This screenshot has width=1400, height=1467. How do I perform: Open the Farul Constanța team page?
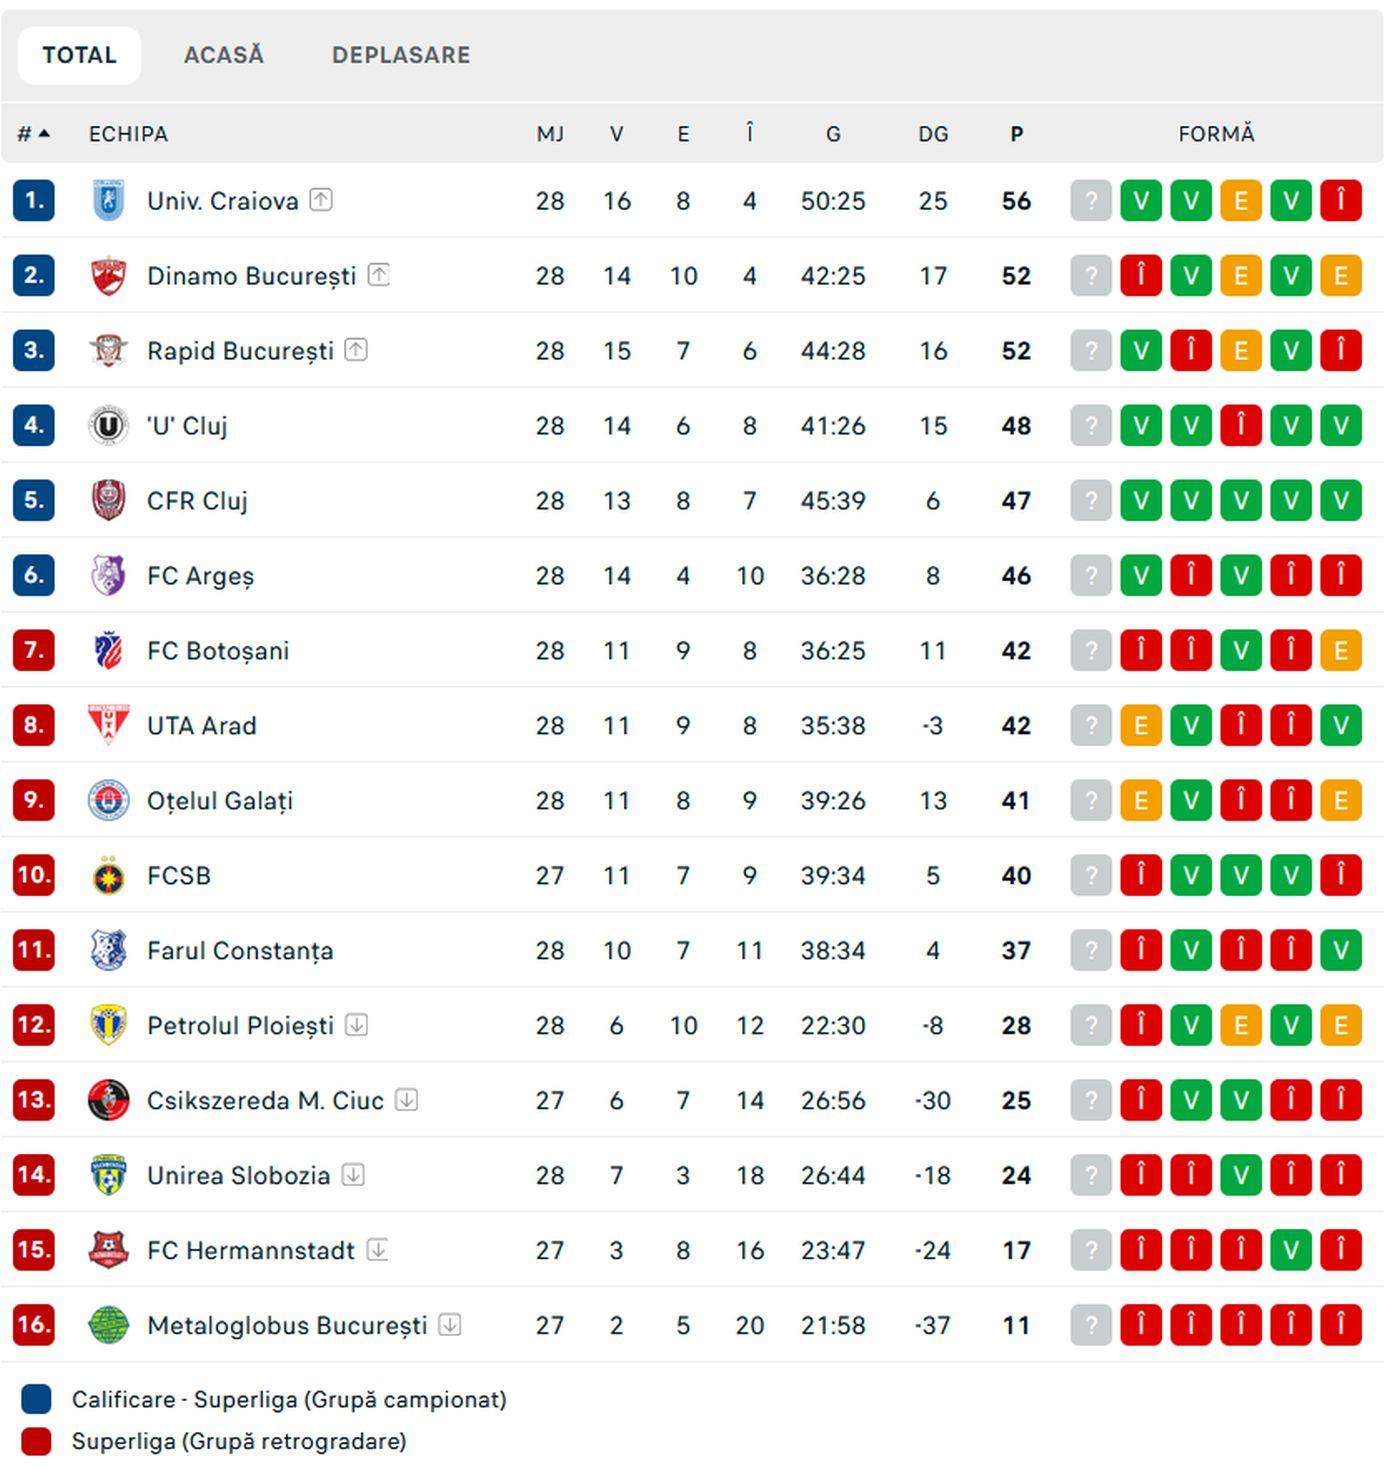tap(240, 951)
